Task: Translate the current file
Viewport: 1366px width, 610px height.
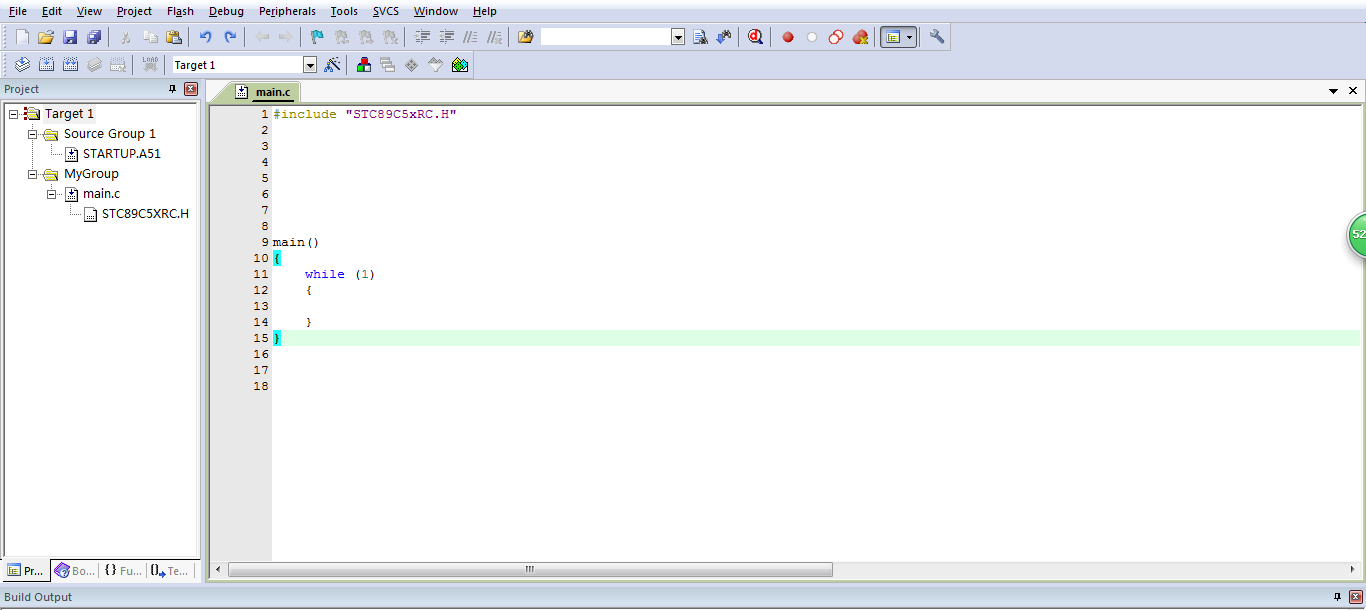Action: [x=22, y=65]
